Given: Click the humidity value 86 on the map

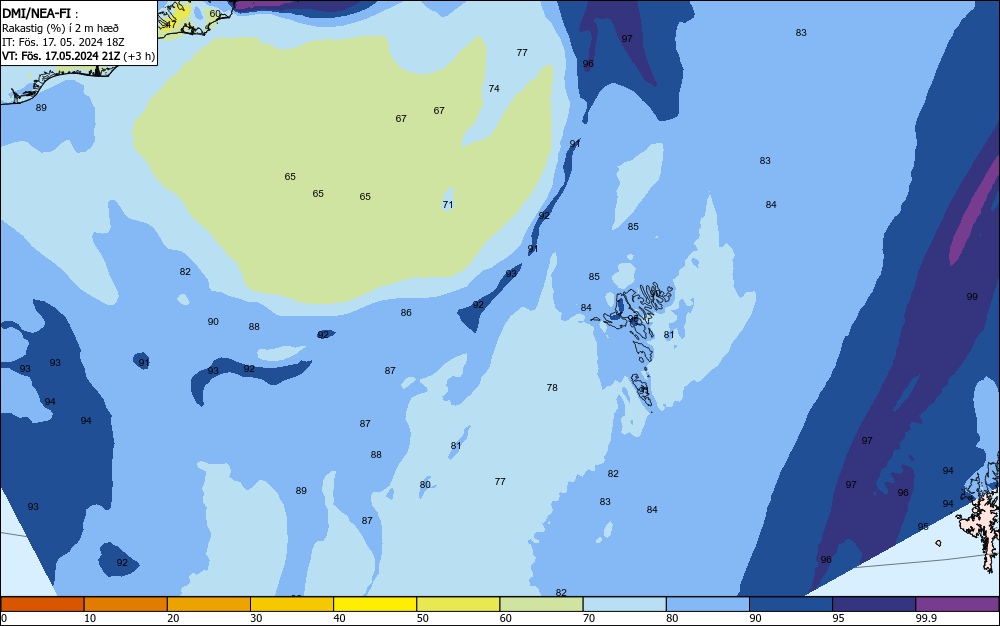Looking at the screenshot, I should pyautogui.click(x=406, y=312).
